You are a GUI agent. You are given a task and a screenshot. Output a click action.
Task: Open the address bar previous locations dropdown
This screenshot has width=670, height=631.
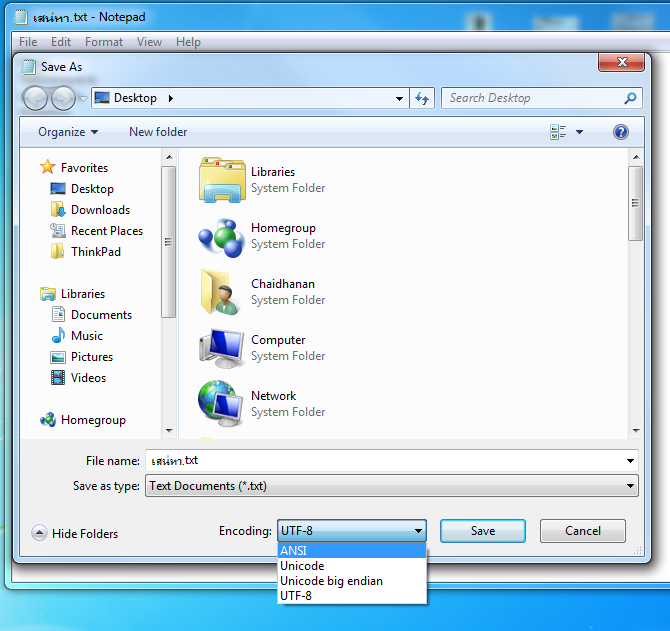click(399, 99)
